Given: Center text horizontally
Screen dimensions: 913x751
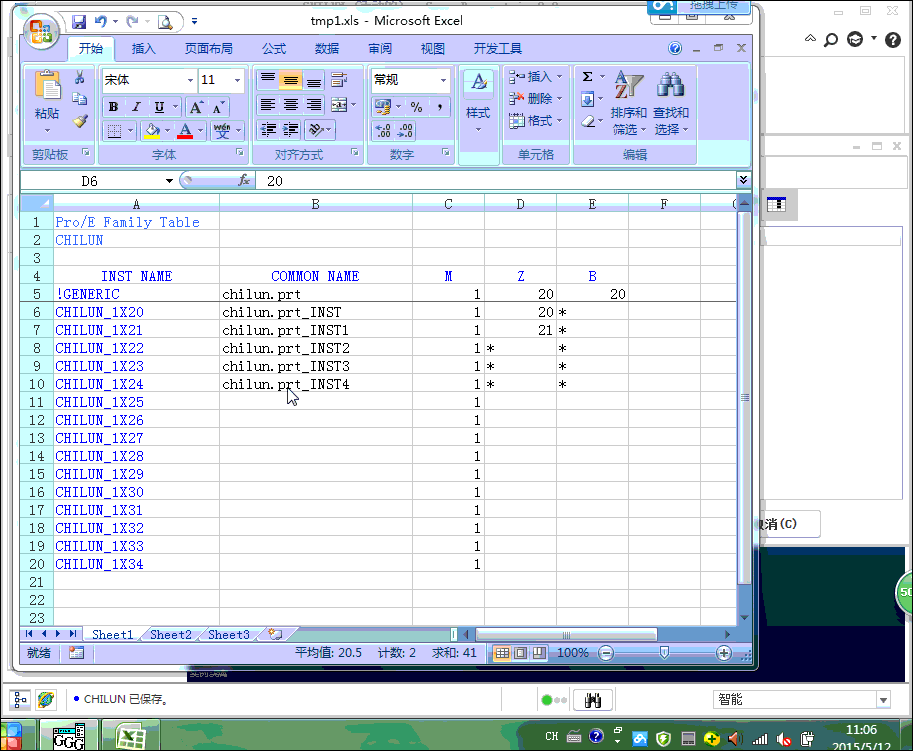Looking at the screenshot, I should pos(291,105).
